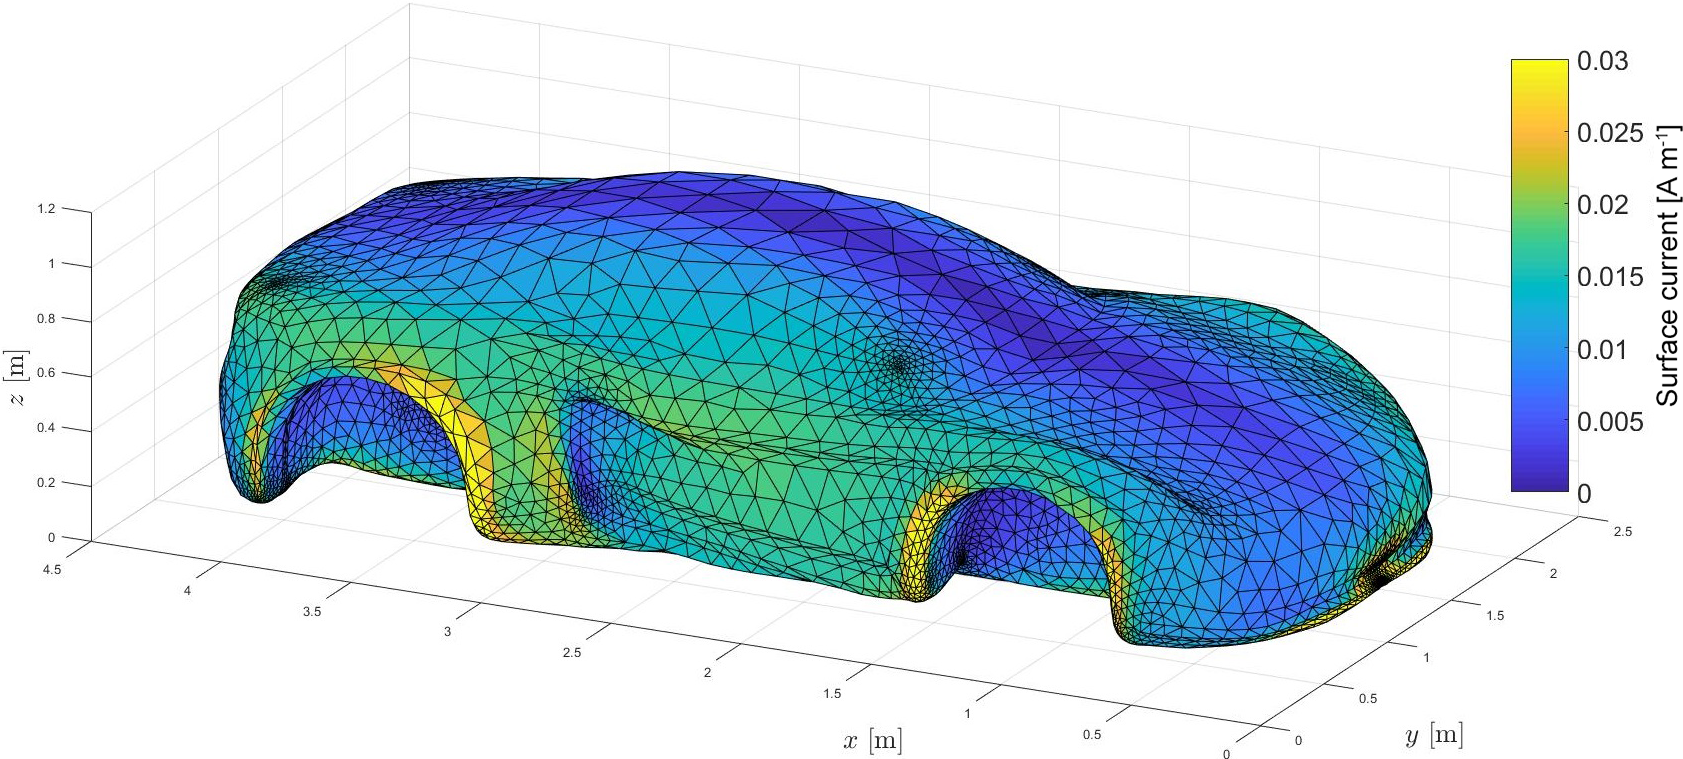Select the 0.015 colorbar tick label
Screen dimensions: 1683x759
tap(1609, 277)
